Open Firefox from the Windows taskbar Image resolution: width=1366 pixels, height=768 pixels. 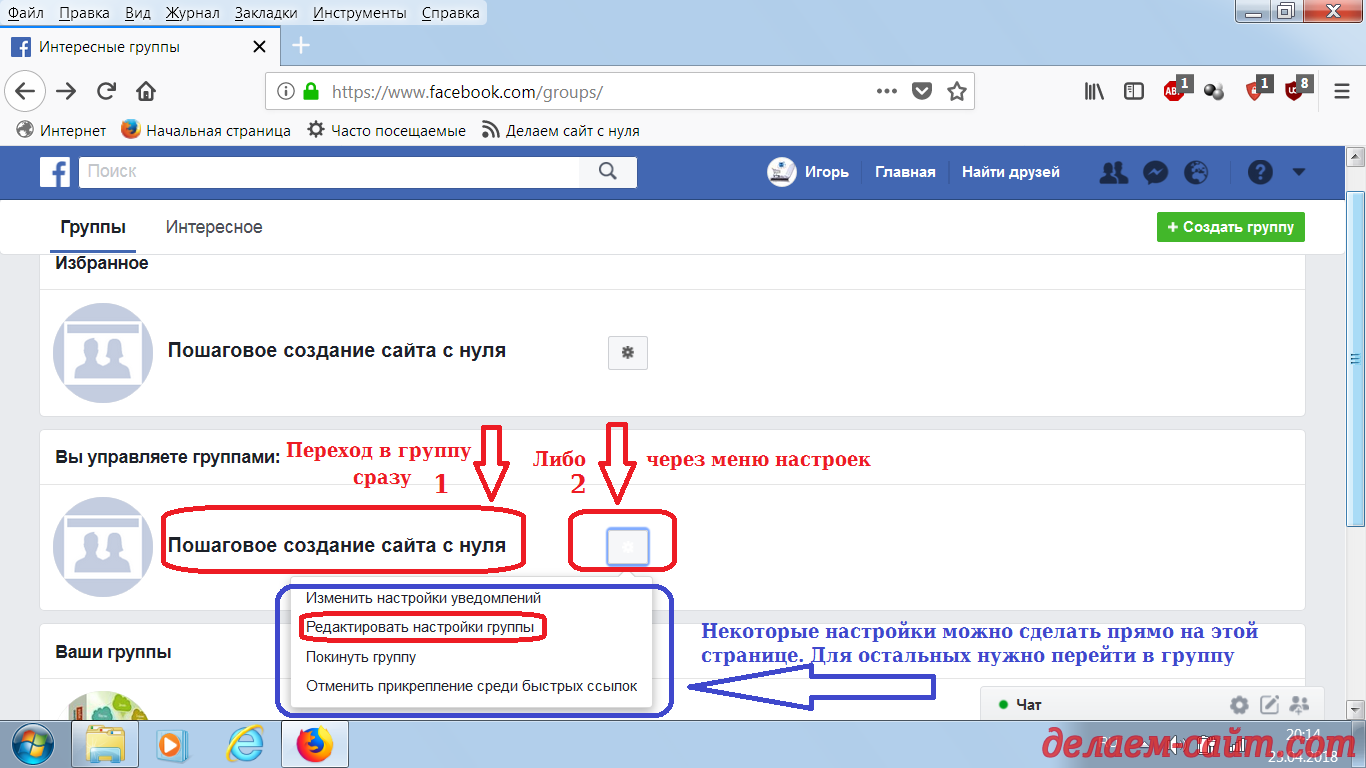313,745
